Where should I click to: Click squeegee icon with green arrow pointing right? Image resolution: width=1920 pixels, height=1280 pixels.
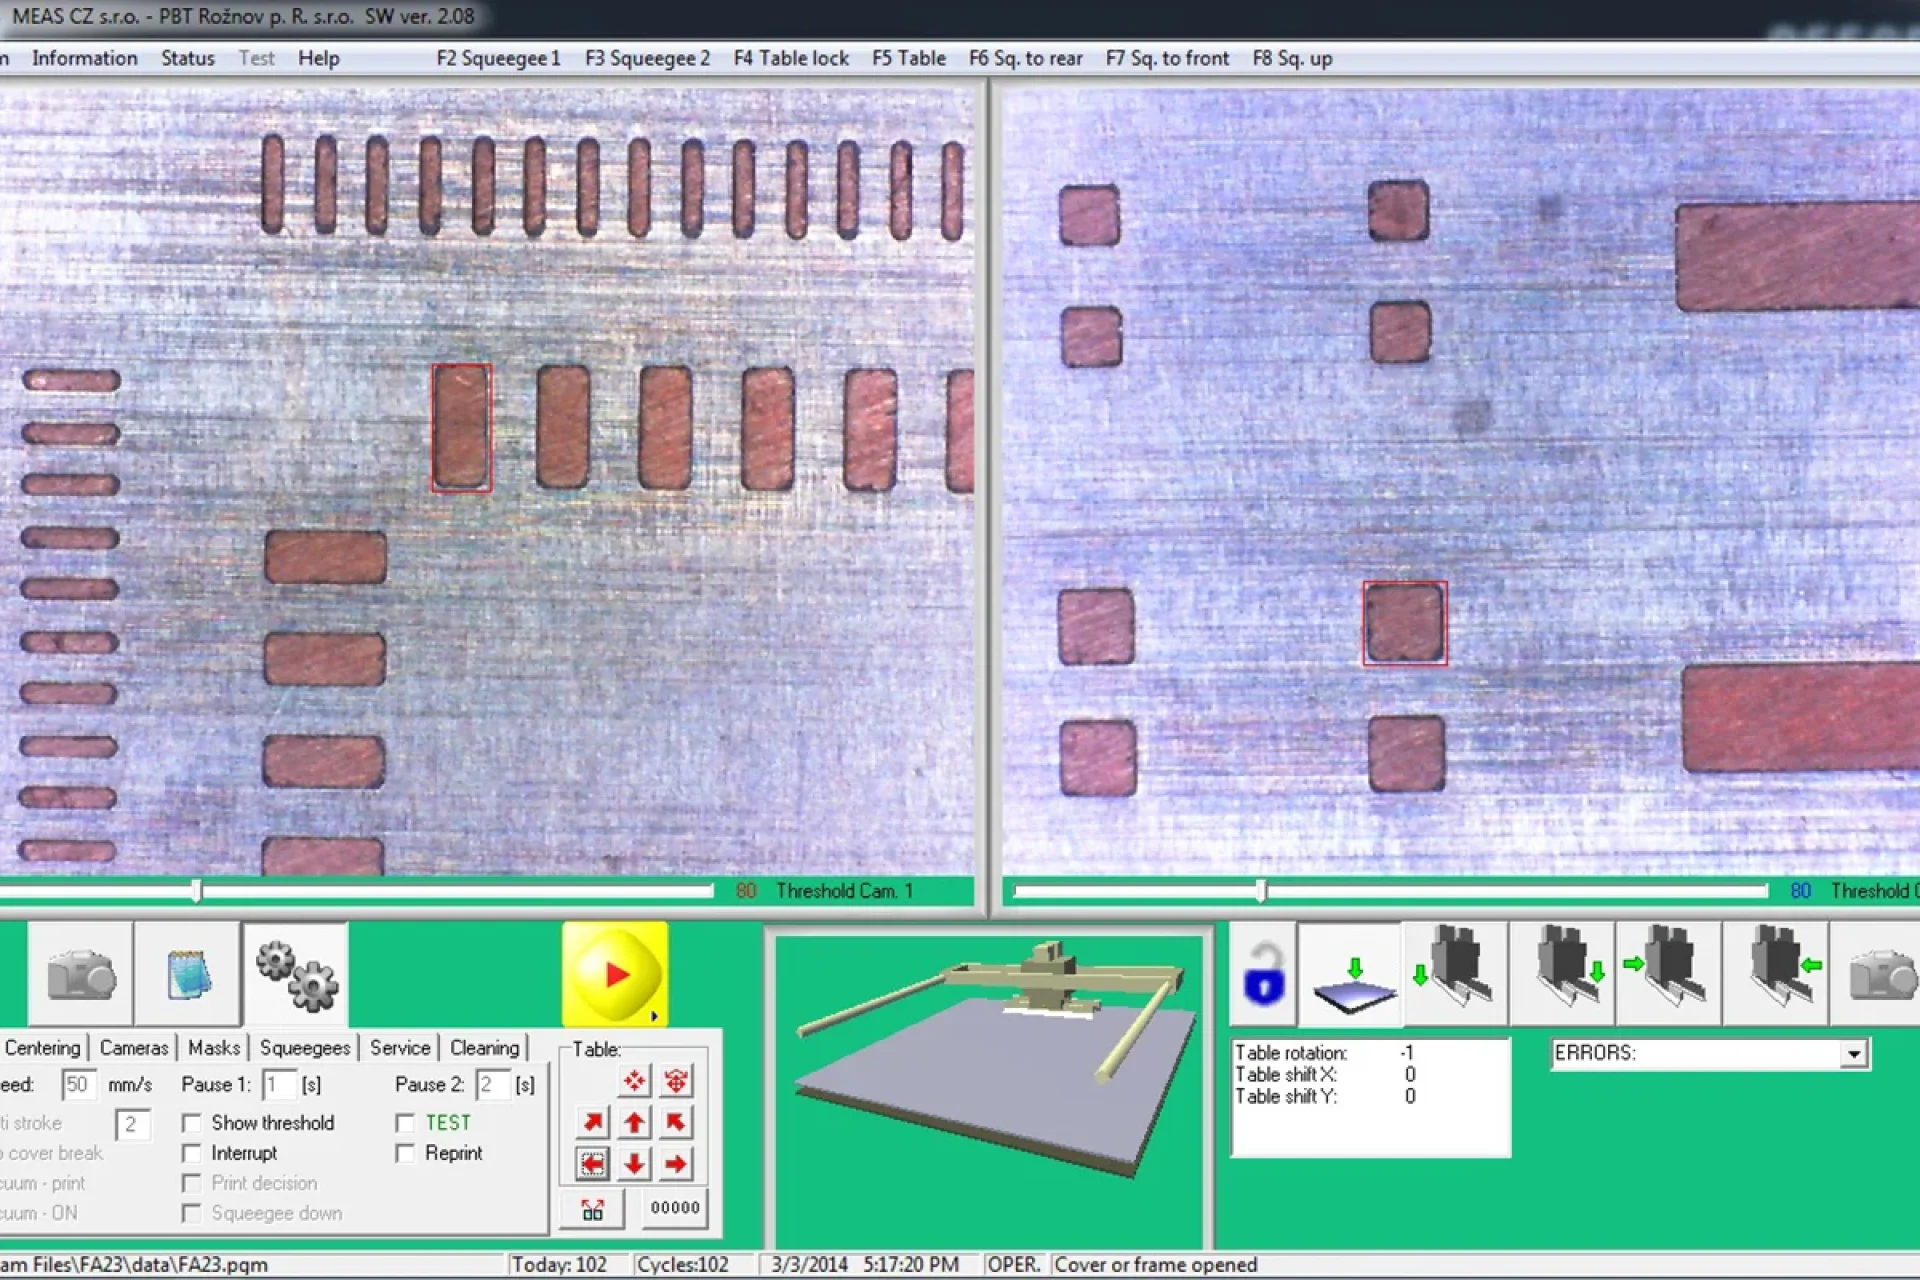[1670, 974]
